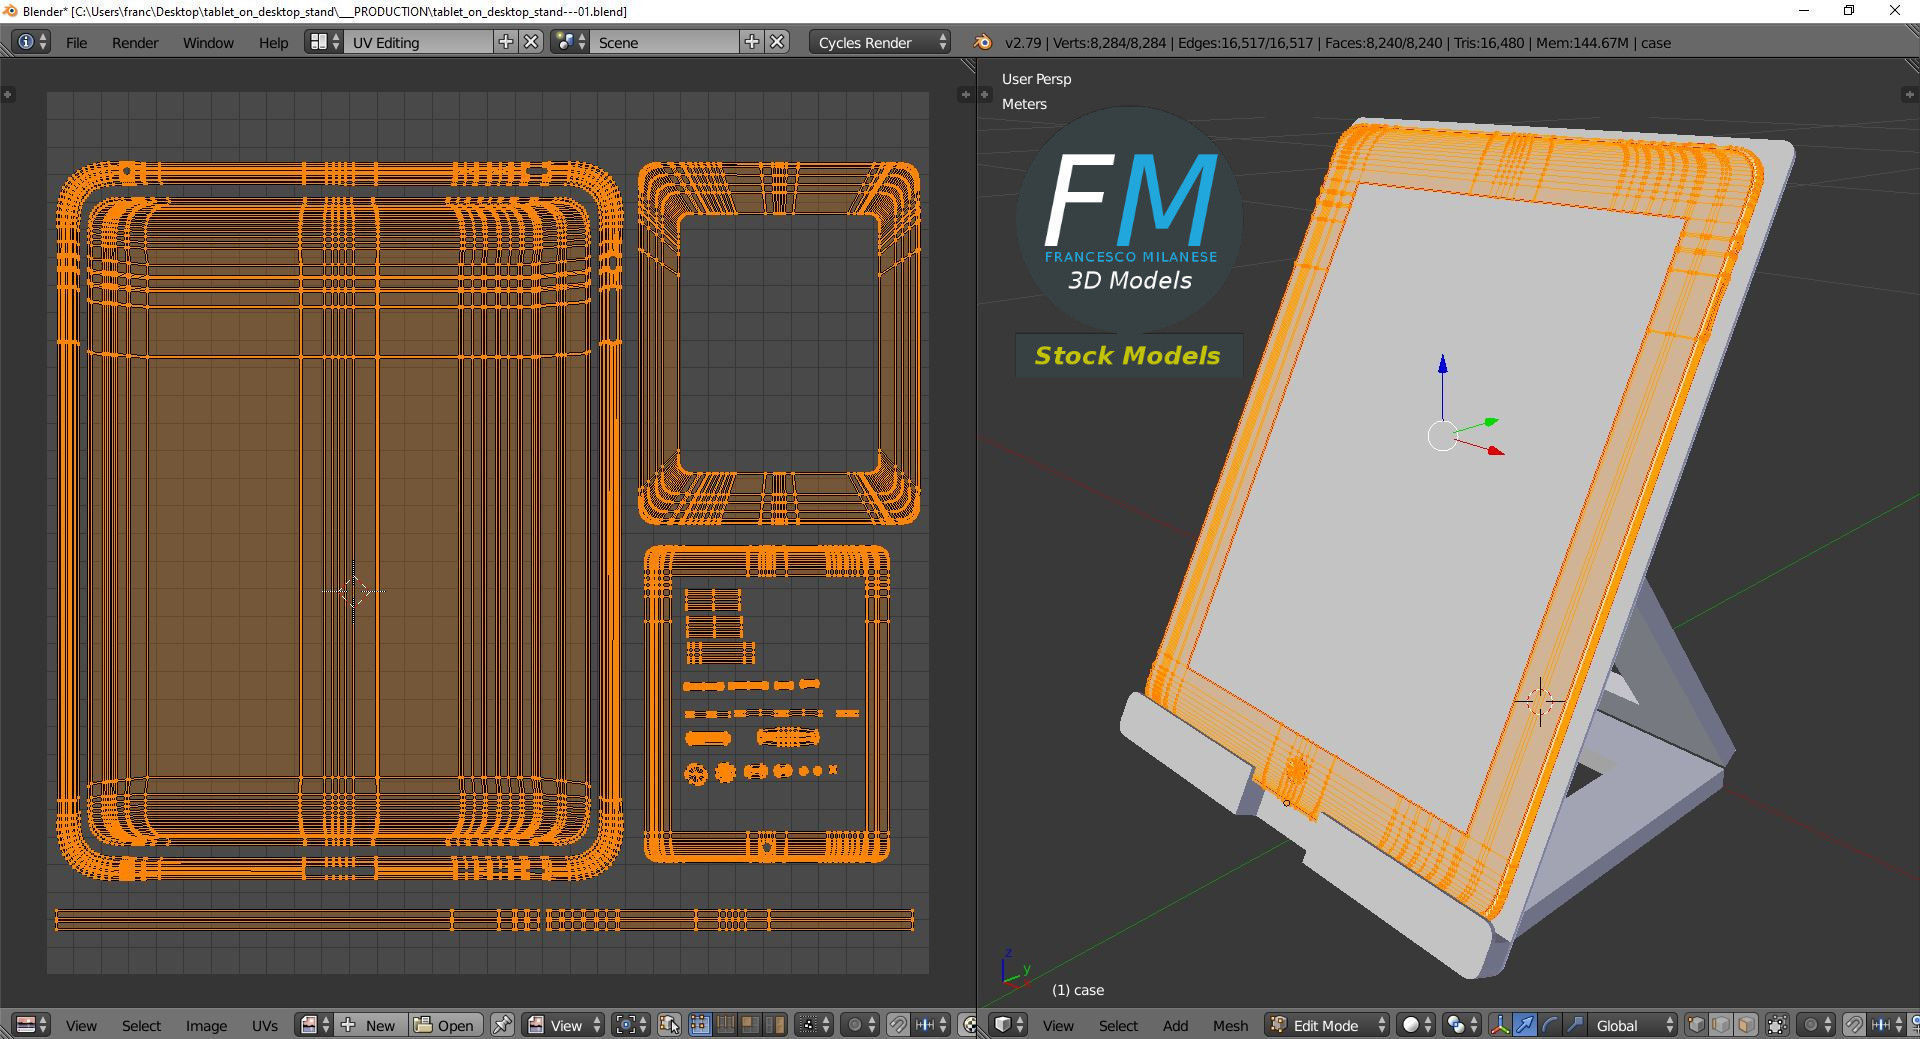Open the scene browser icon

tap(570, 42)
